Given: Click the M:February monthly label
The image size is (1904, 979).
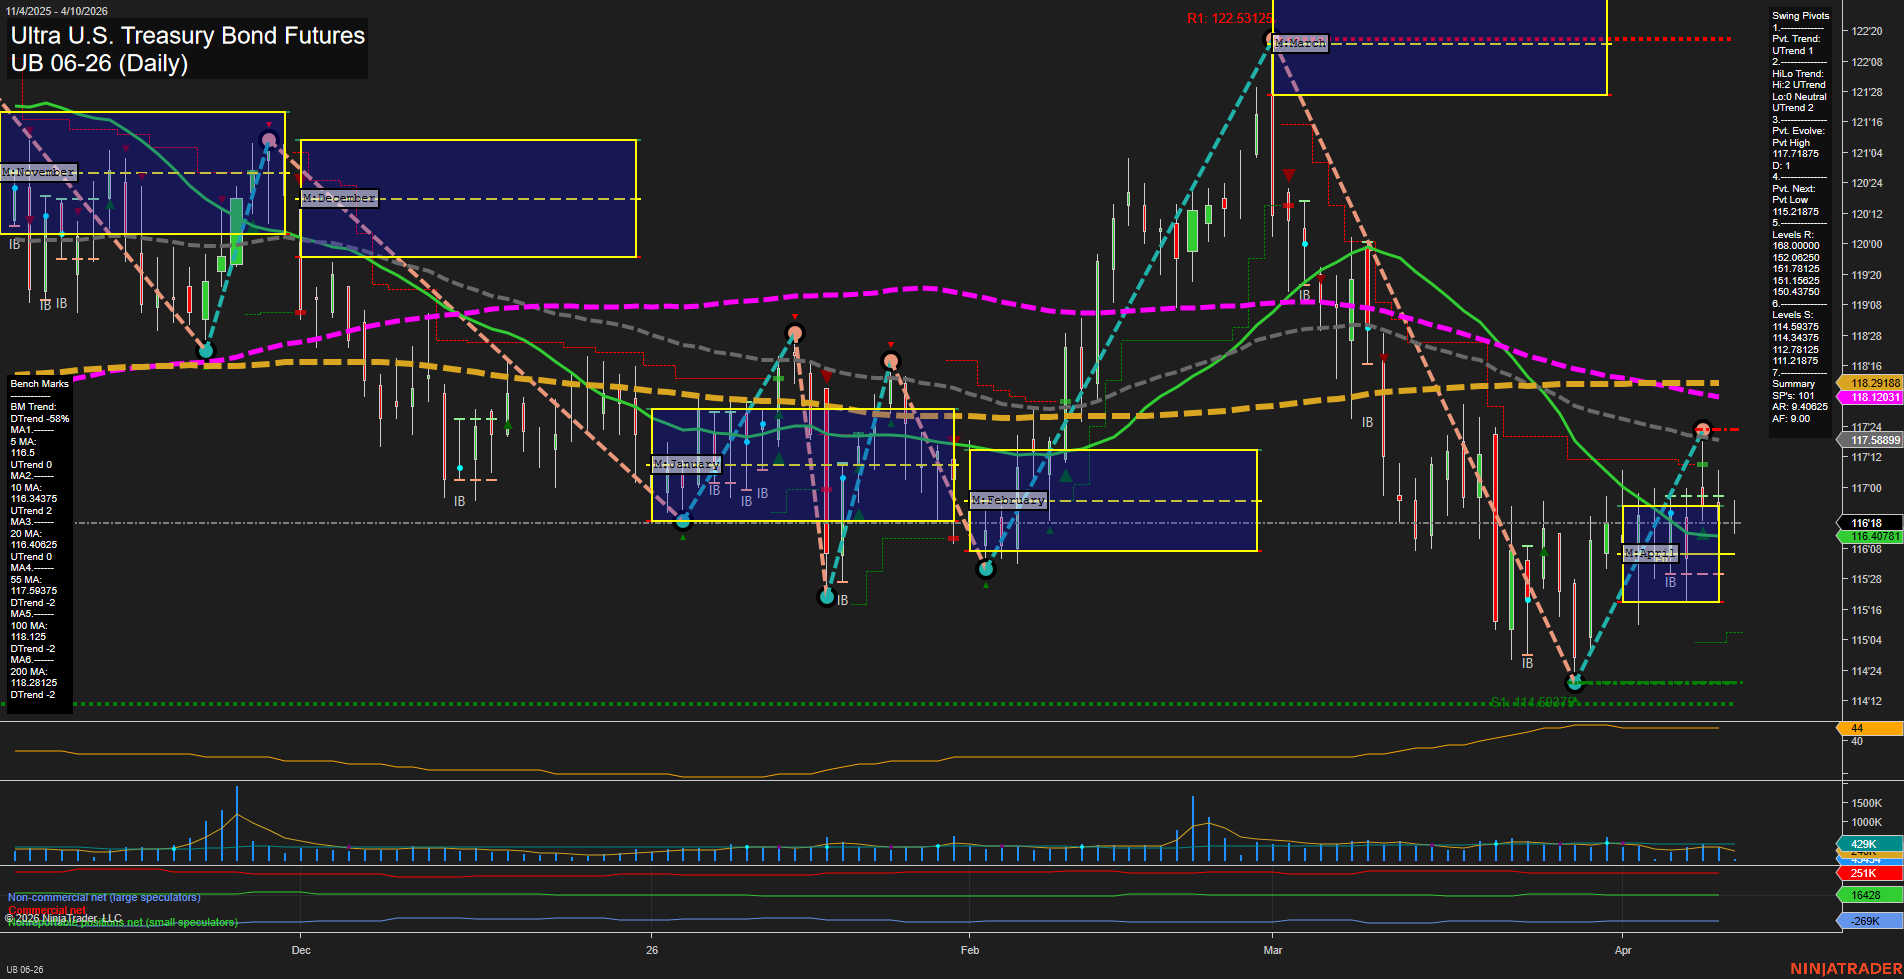Looking at the screenshot, I should pyautogui.click(x=1008, y=500).
